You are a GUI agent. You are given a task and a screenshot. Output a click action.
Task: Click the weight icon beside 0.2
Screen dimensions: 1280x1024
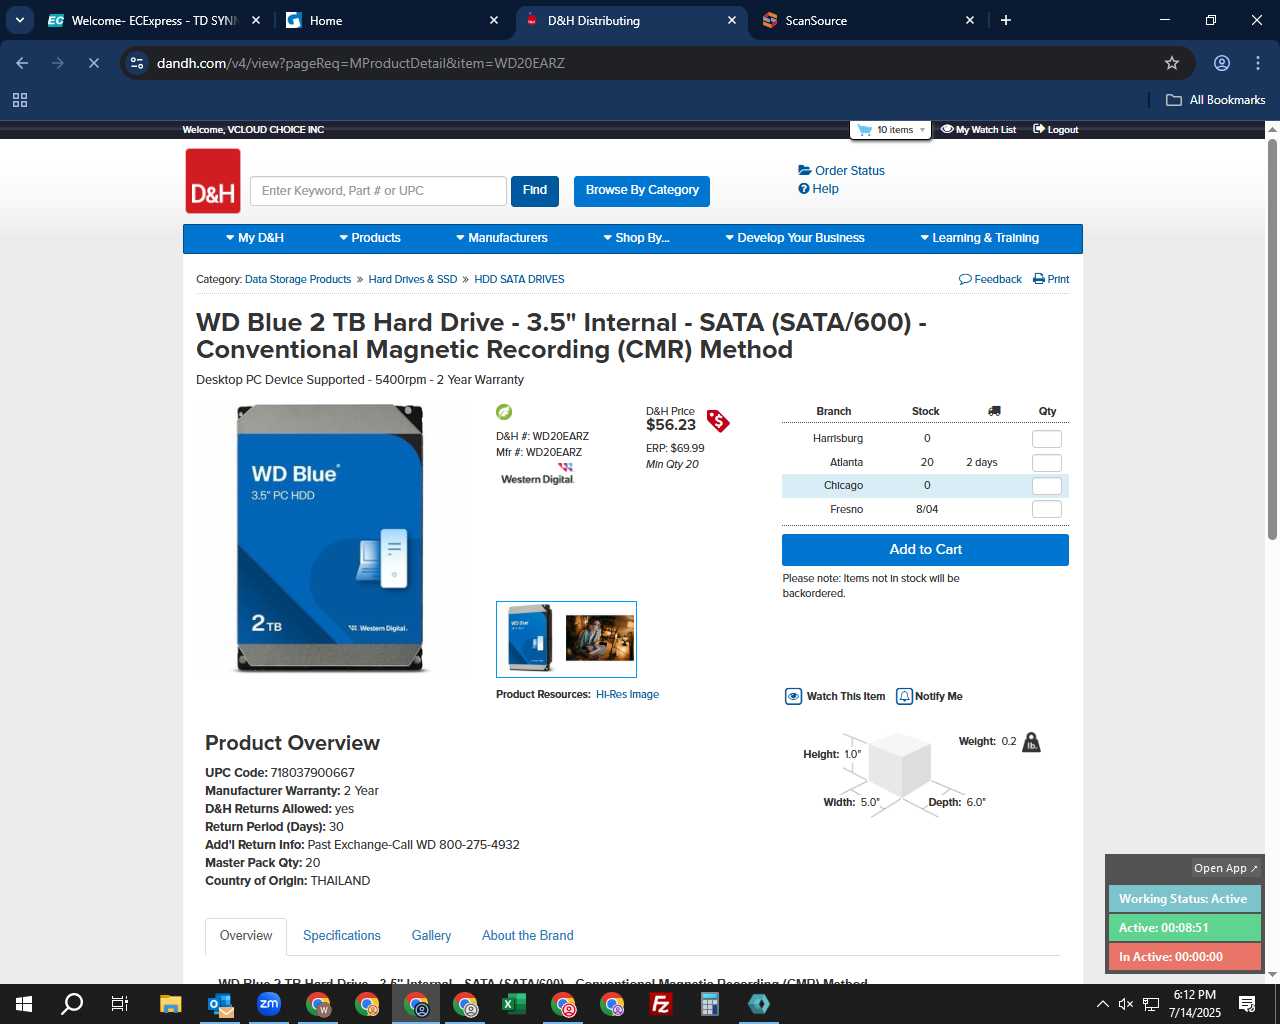(1032, 742)
